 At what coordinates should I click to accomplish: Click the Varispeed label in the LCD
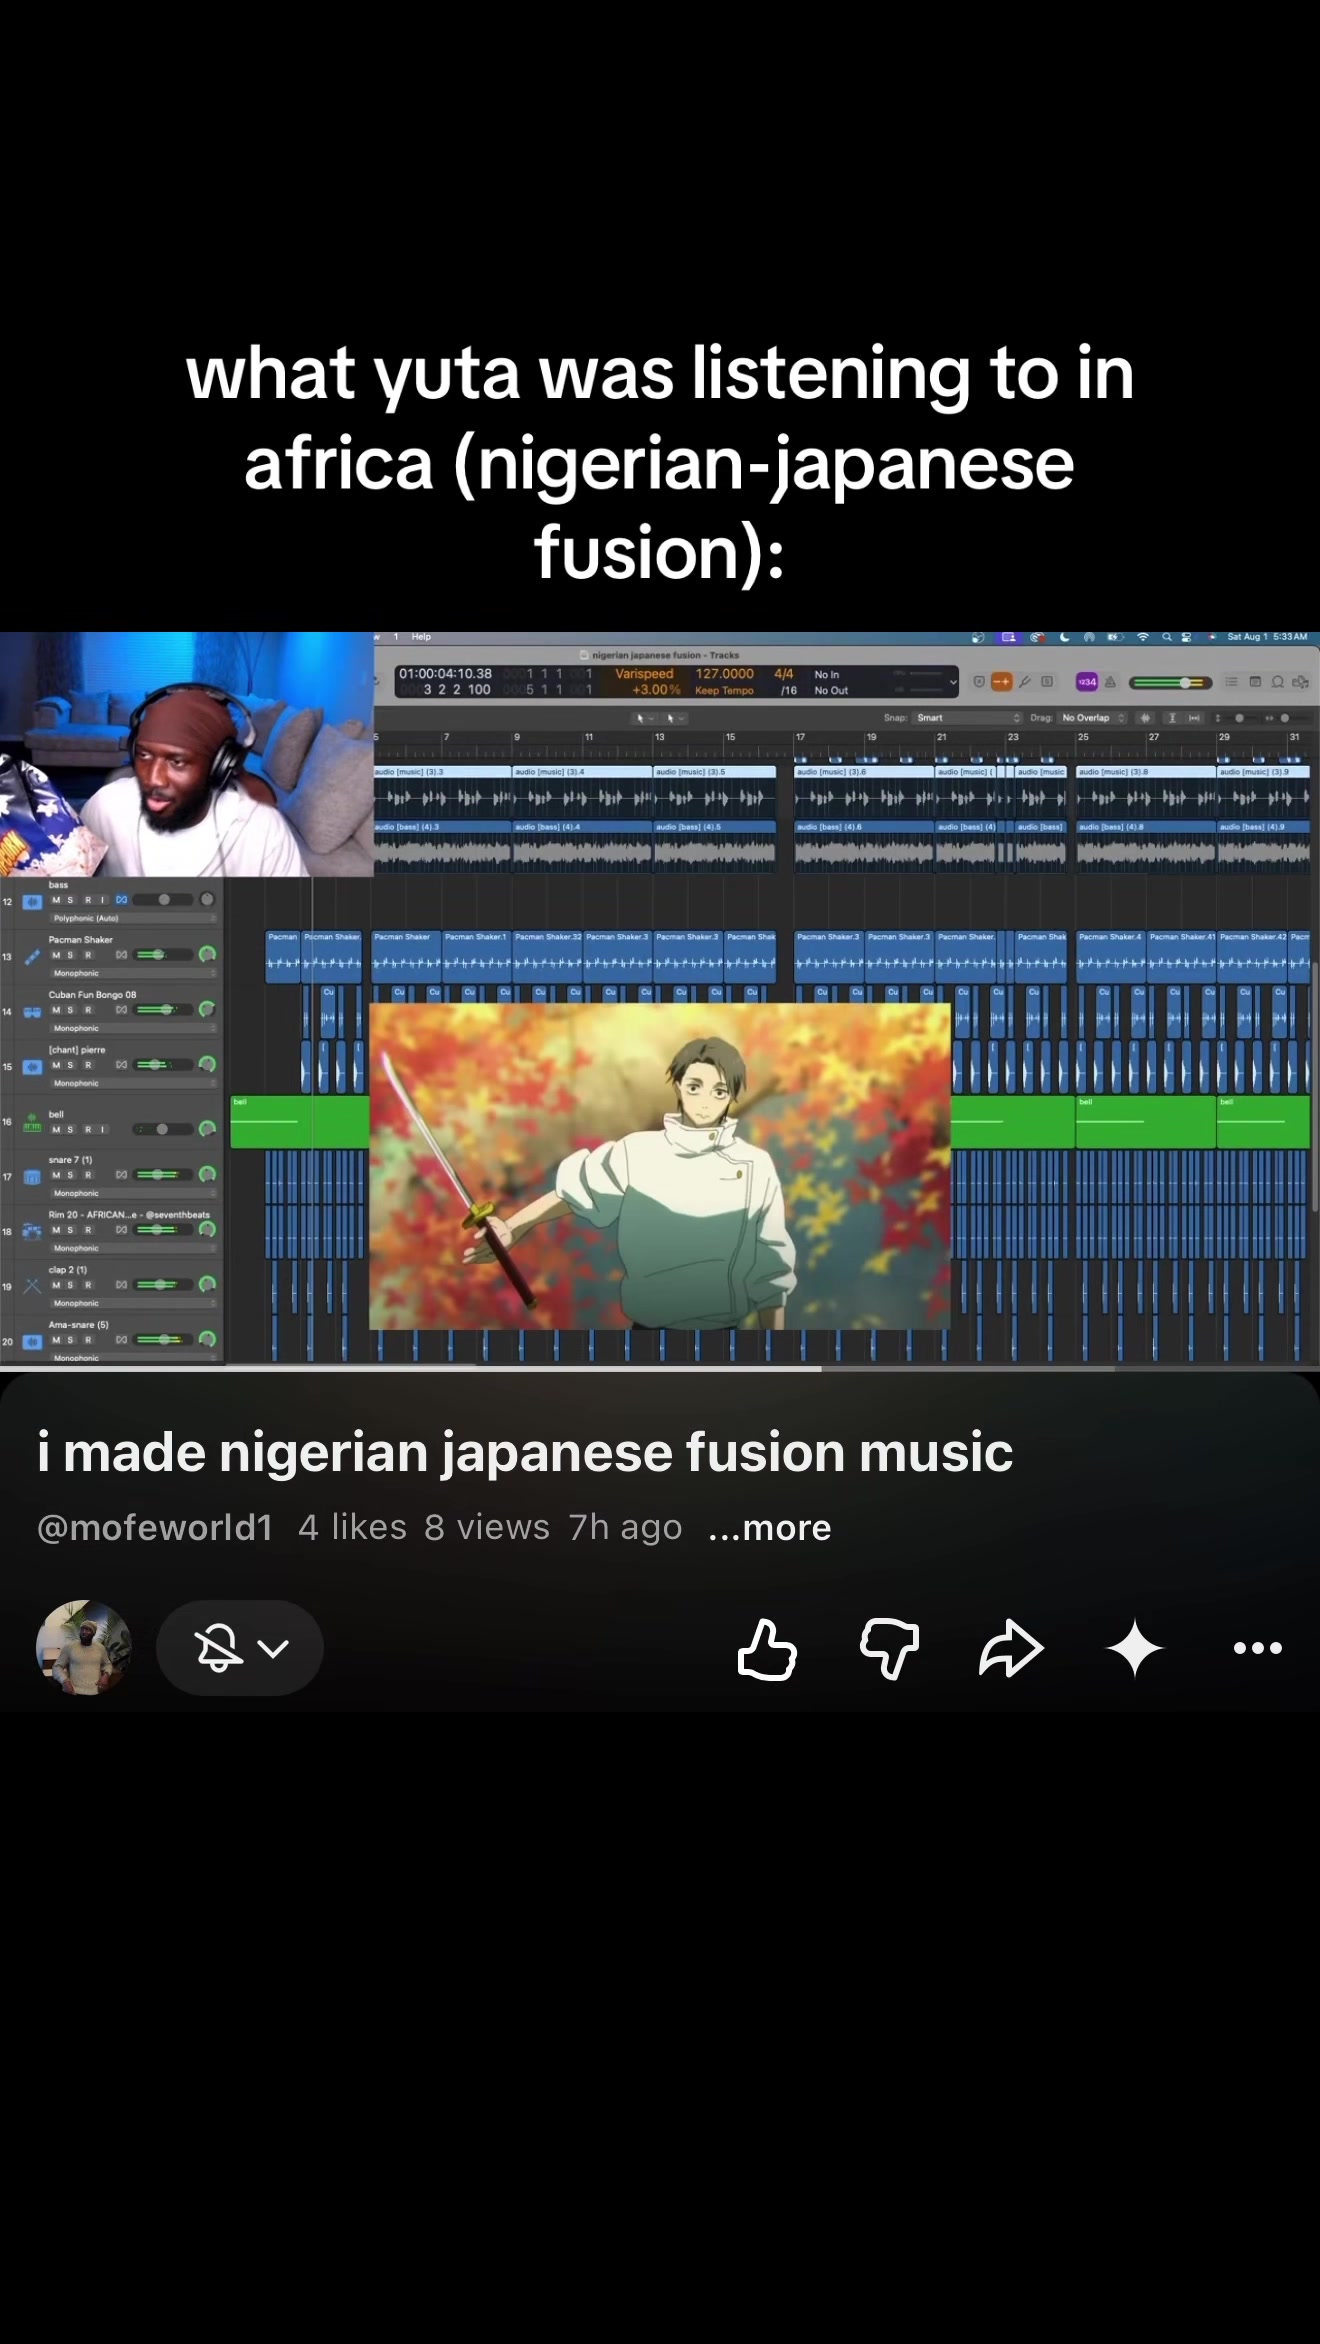point(644,674)
